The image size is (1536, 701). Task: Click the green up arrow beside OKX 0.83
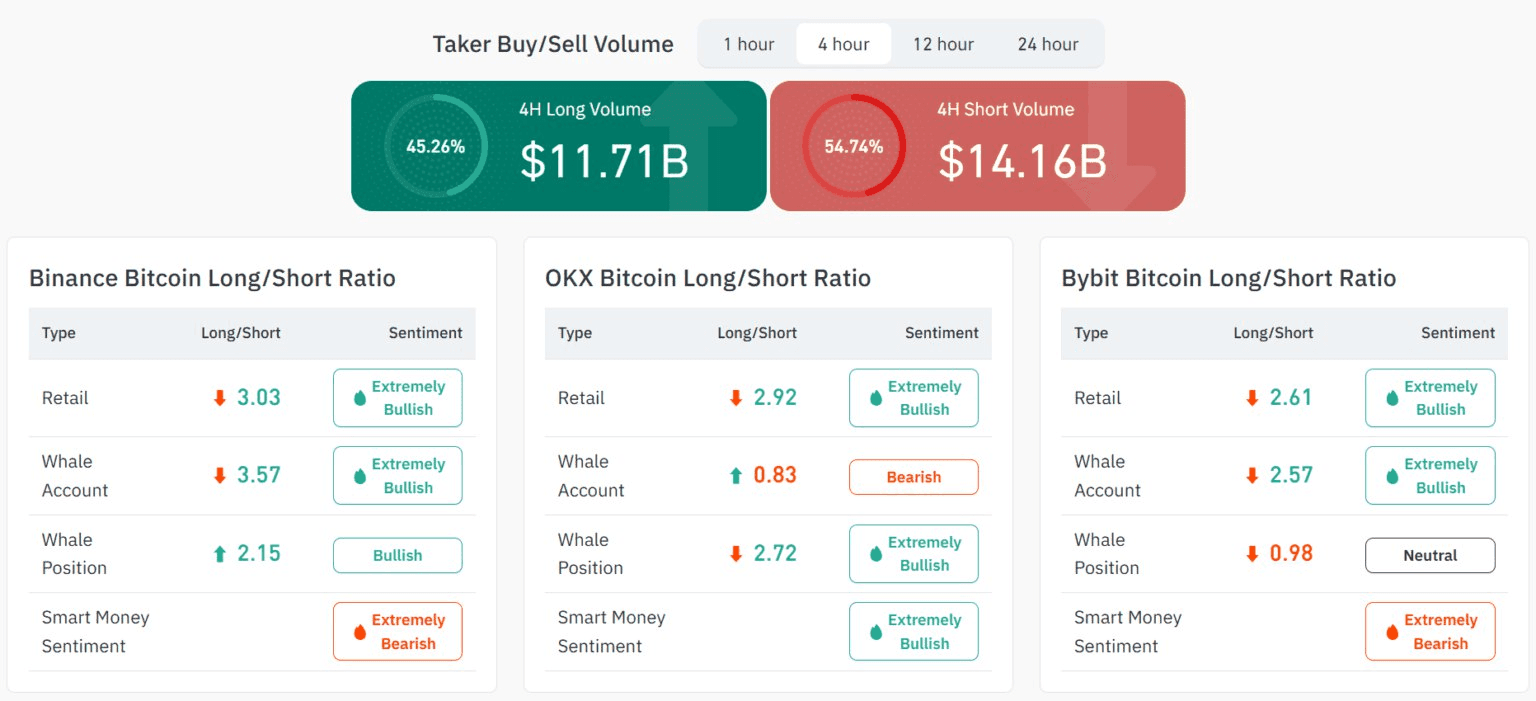(x=736, y=476)
